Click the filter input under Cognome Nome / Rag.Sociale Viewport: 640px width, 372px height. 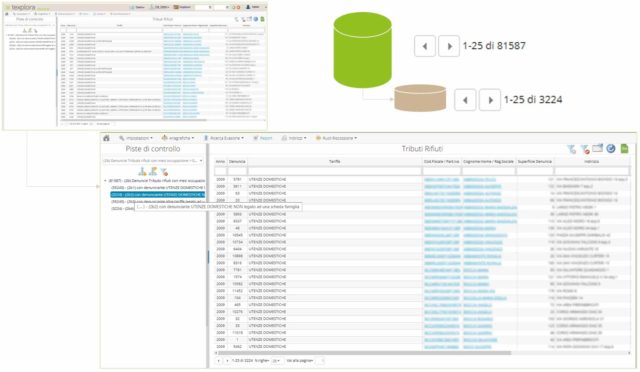[489, 171]
